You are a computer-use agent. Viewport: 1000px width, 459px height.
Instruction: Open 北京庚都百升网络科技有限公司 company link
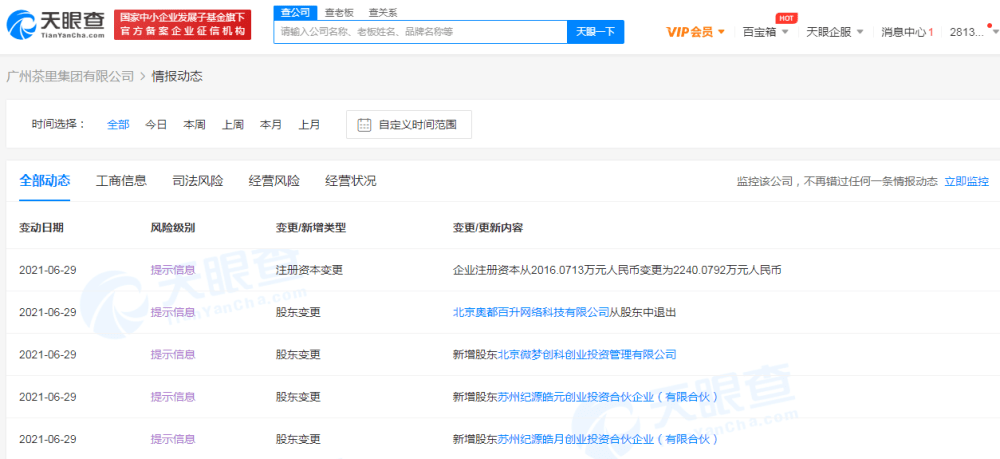point(531,312)
